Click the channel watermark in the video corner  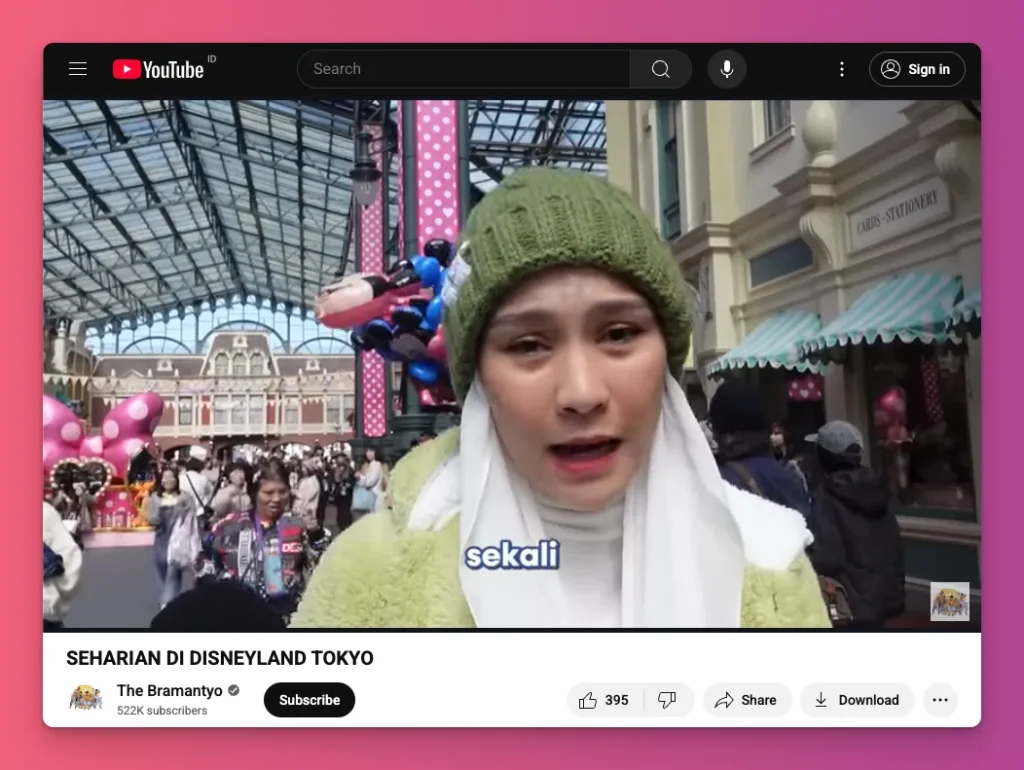coord(950,601)
